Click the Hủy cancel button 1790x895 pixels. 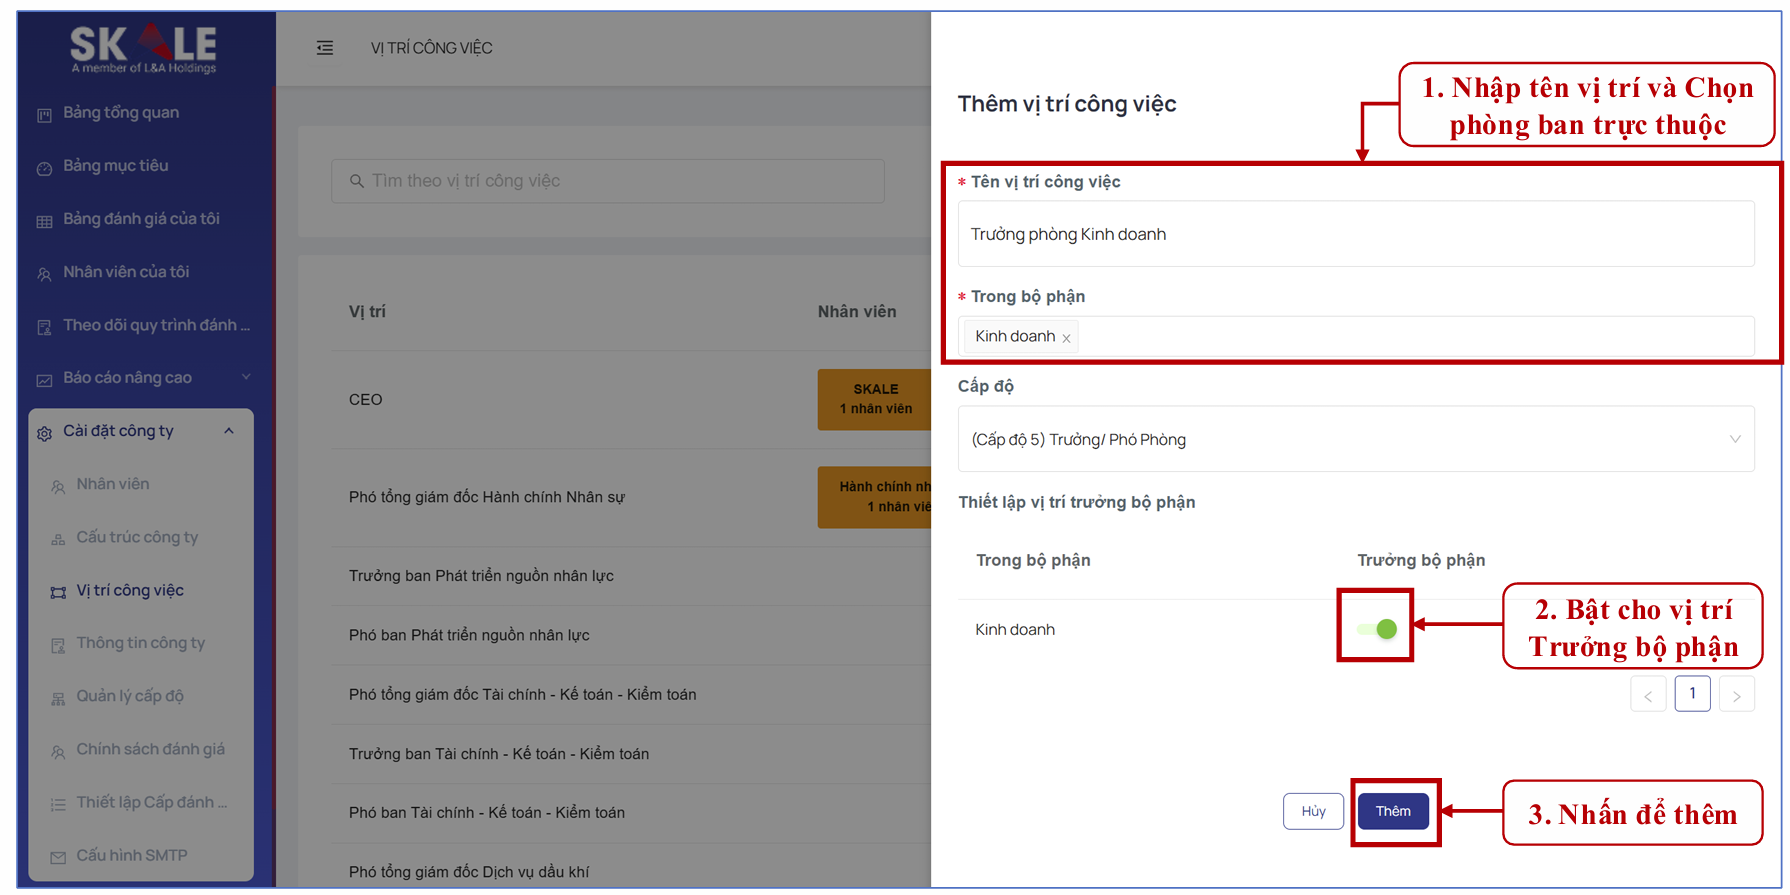(x=1313, y=811)
